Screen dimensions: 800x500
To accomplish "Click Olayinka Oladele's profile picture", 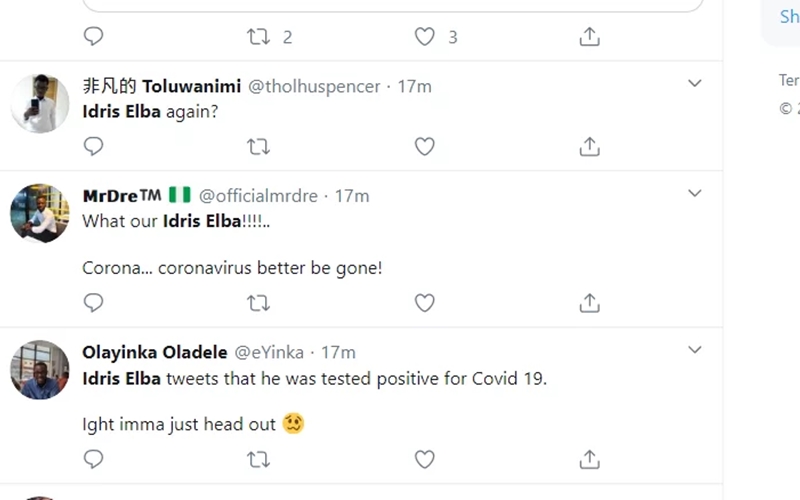I will [x=40, y=370].
